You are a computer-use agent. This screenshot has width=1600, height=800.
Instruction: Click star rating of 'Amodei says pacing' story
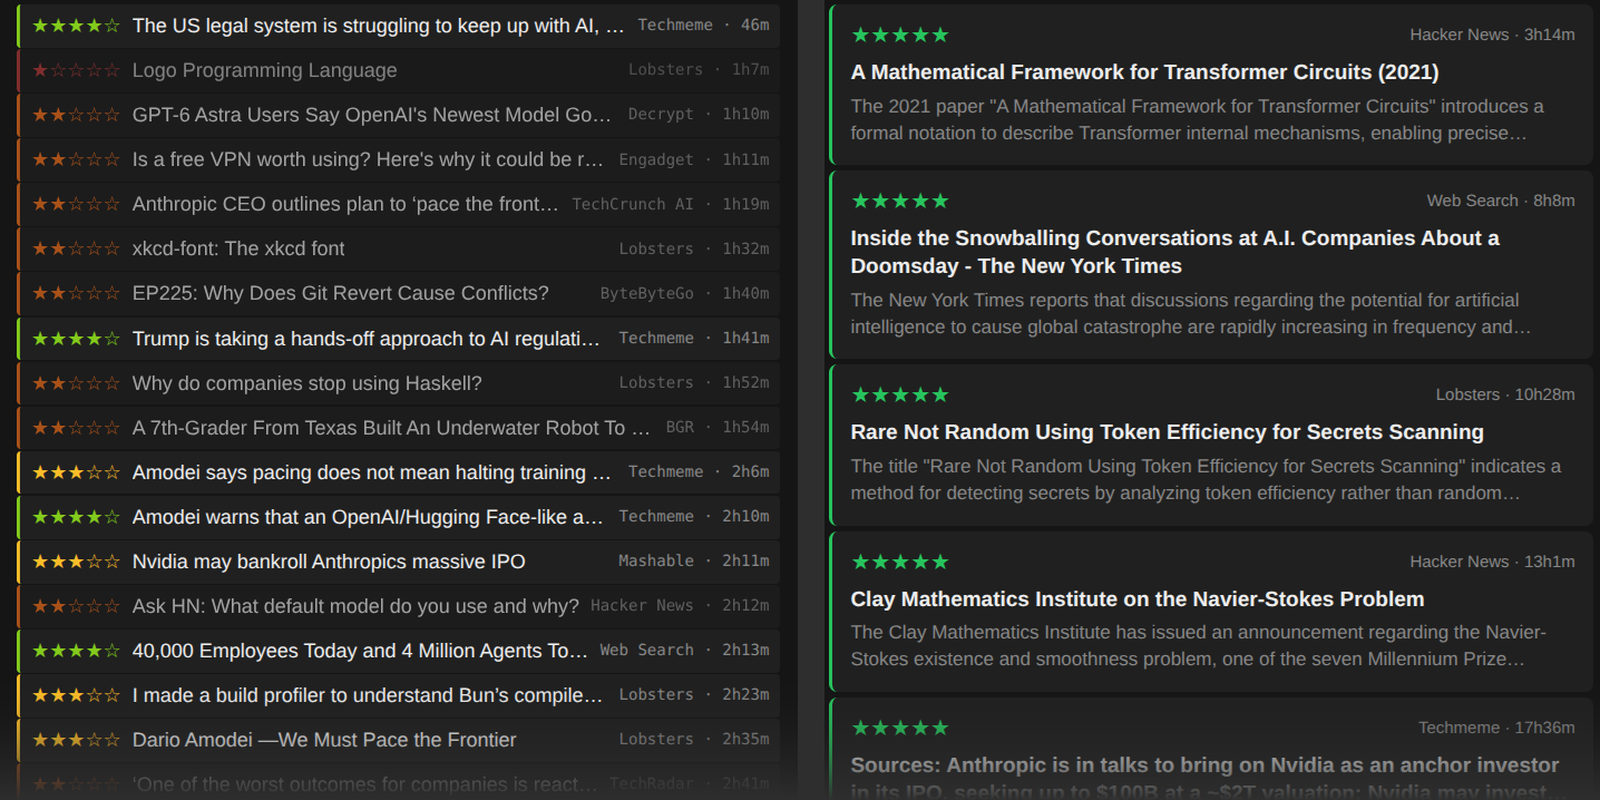click(x=76, y=472)
